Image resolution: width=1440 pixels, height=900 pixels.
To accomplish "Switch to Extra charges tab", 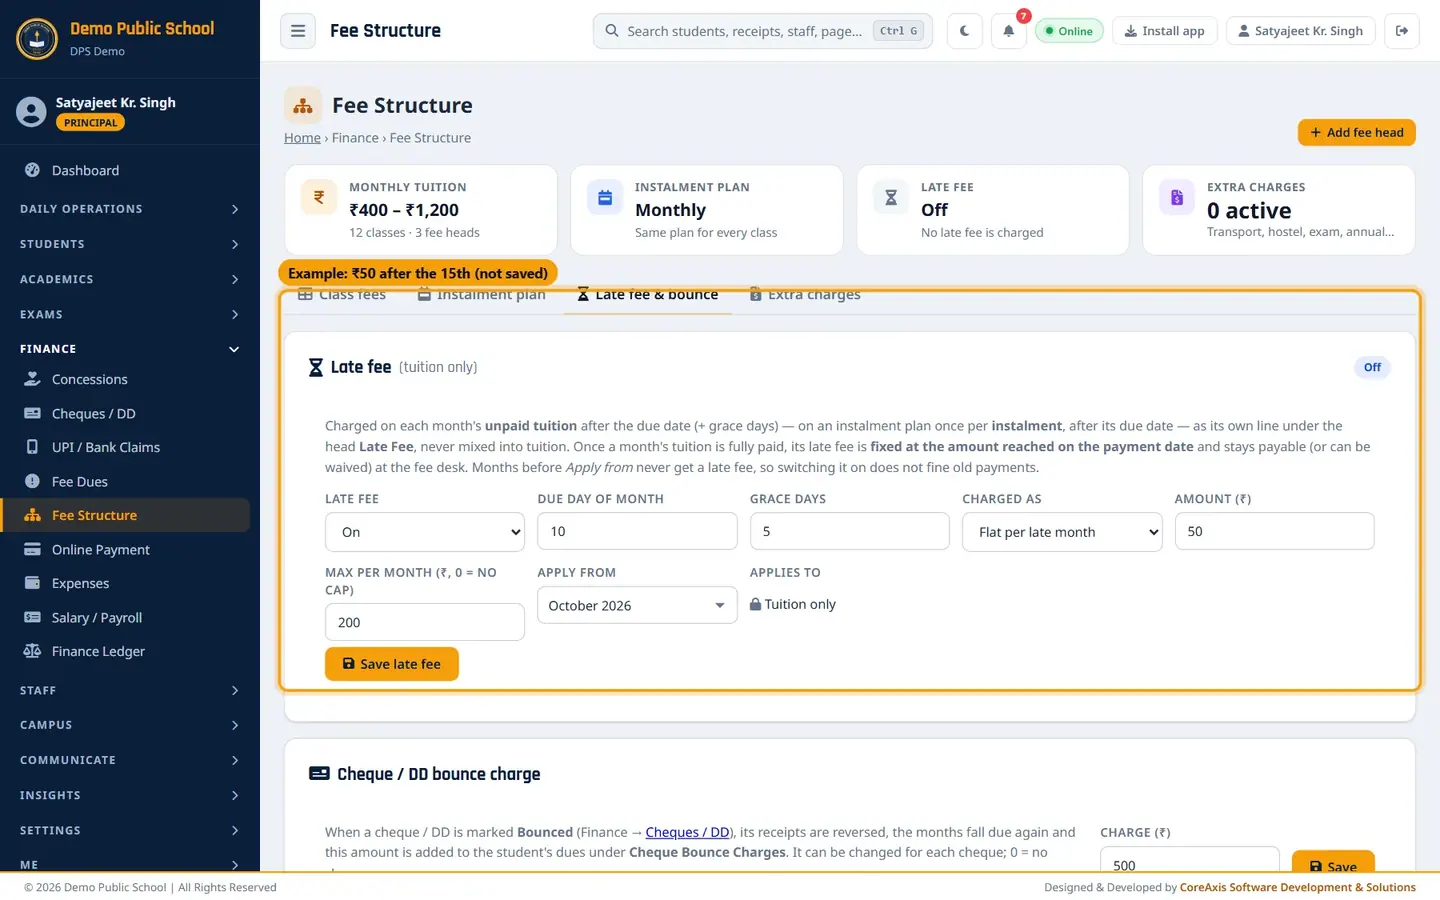I will 805,295.
